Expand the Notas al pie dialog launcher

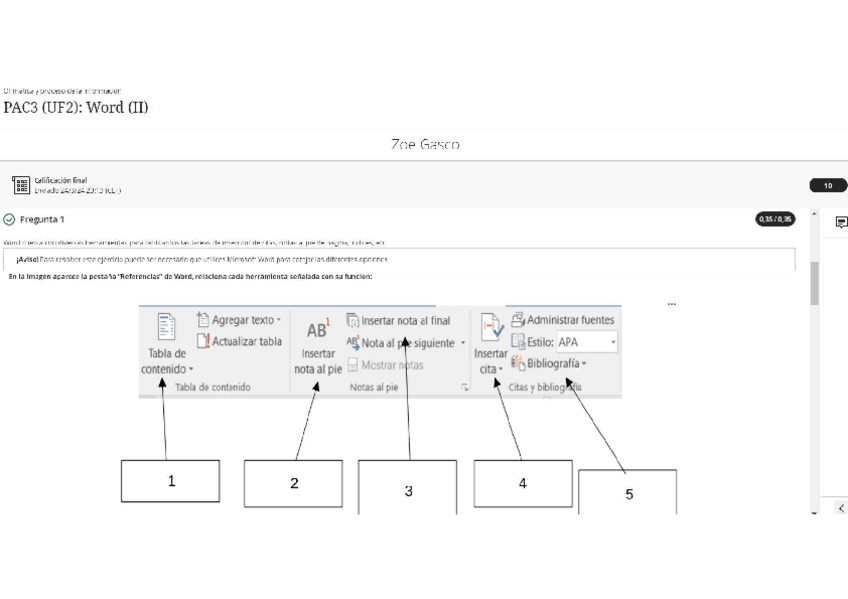point(465,387)
